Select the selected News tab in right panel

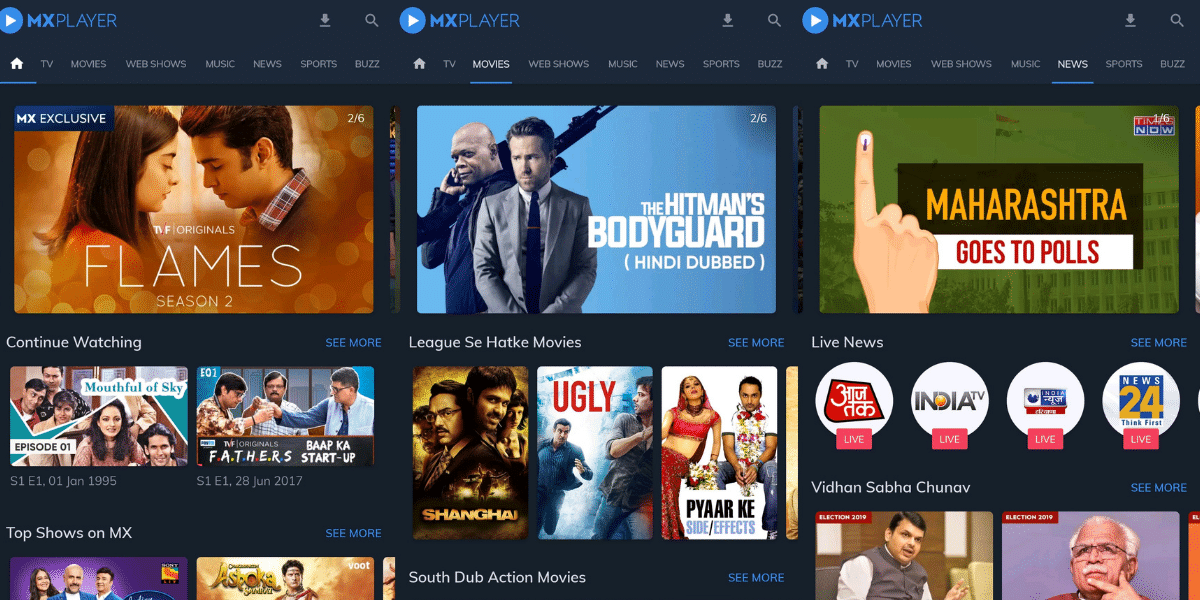pyautogui.click(x=1073, y=64)
